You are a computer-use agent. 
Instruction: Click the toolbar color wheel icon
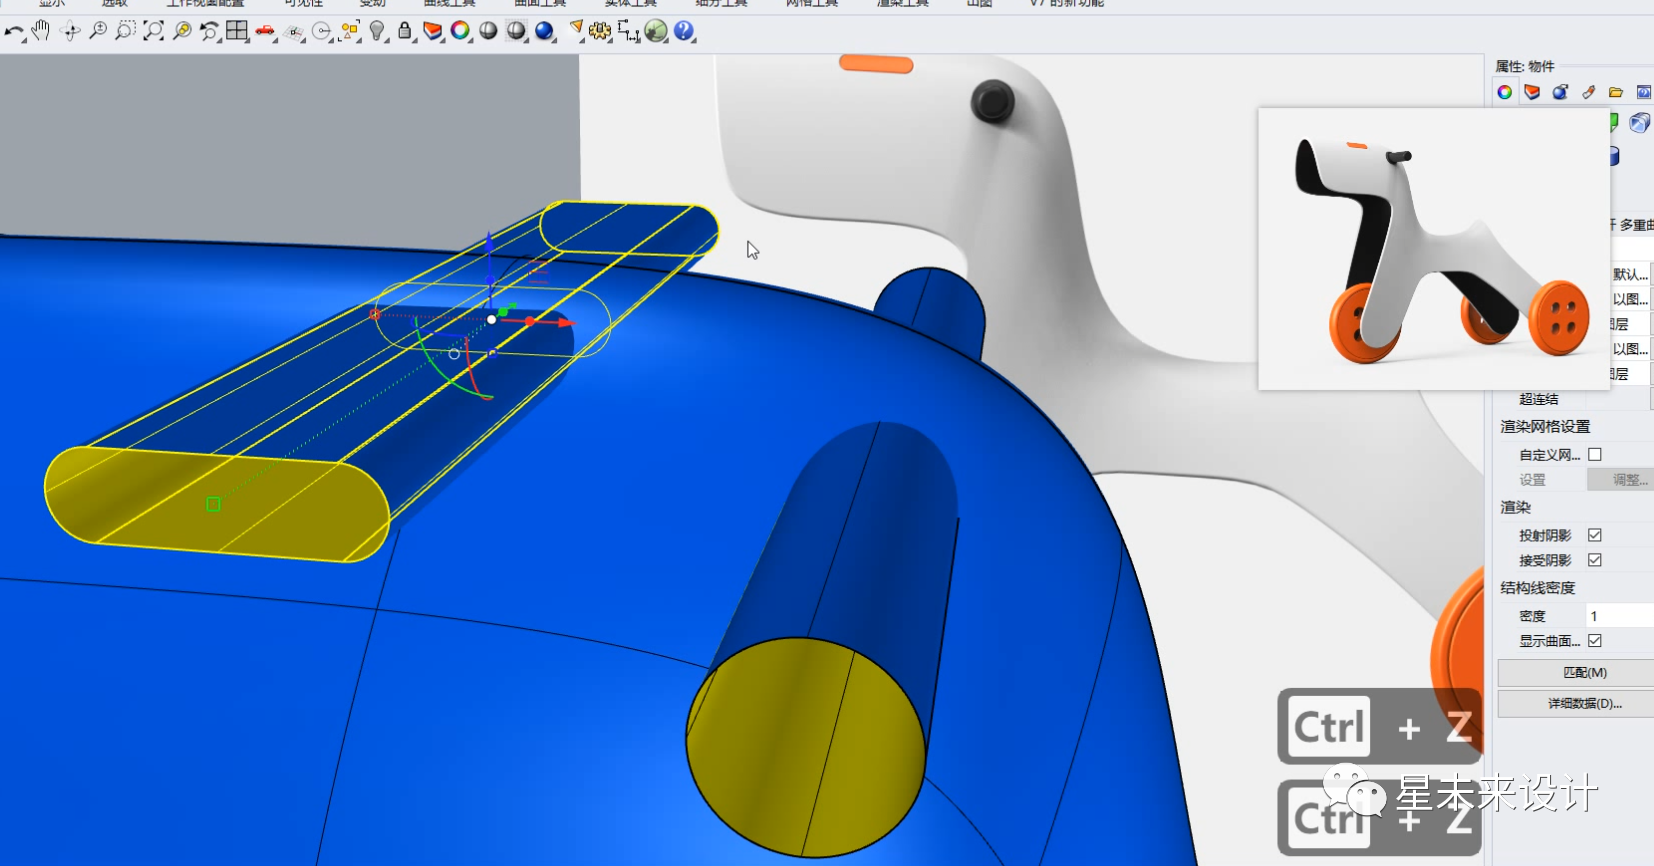[x=460, y=31]
